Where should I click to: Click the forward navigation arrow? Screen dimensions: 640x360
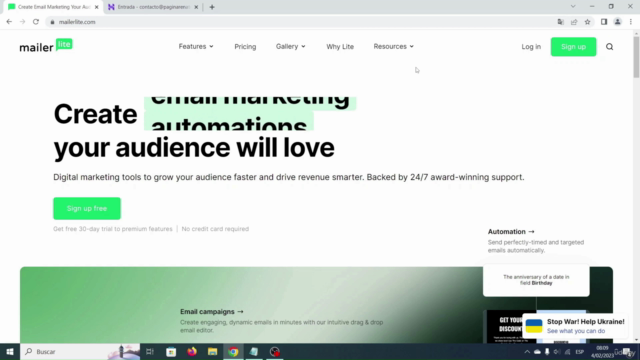point(22,22)
